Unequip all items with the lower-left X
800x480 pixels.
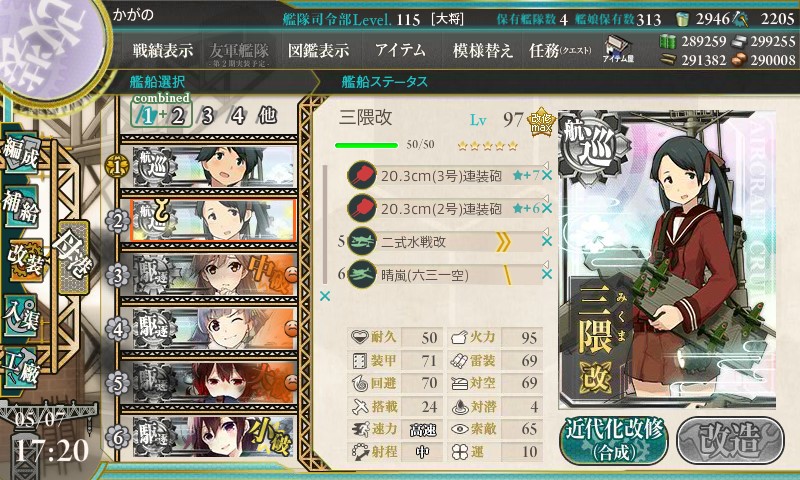point(324,296)
